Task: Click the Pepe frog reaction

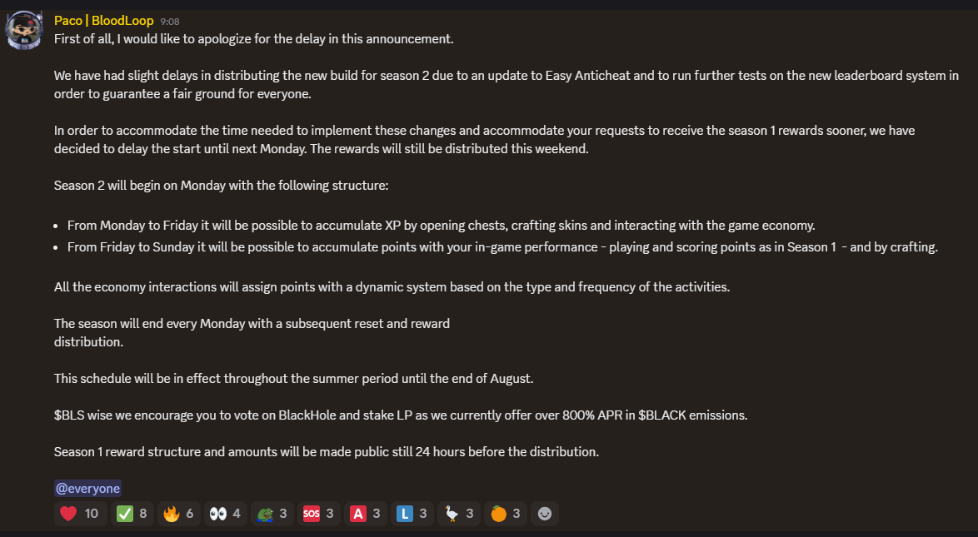Action: (x=273, y=514)
